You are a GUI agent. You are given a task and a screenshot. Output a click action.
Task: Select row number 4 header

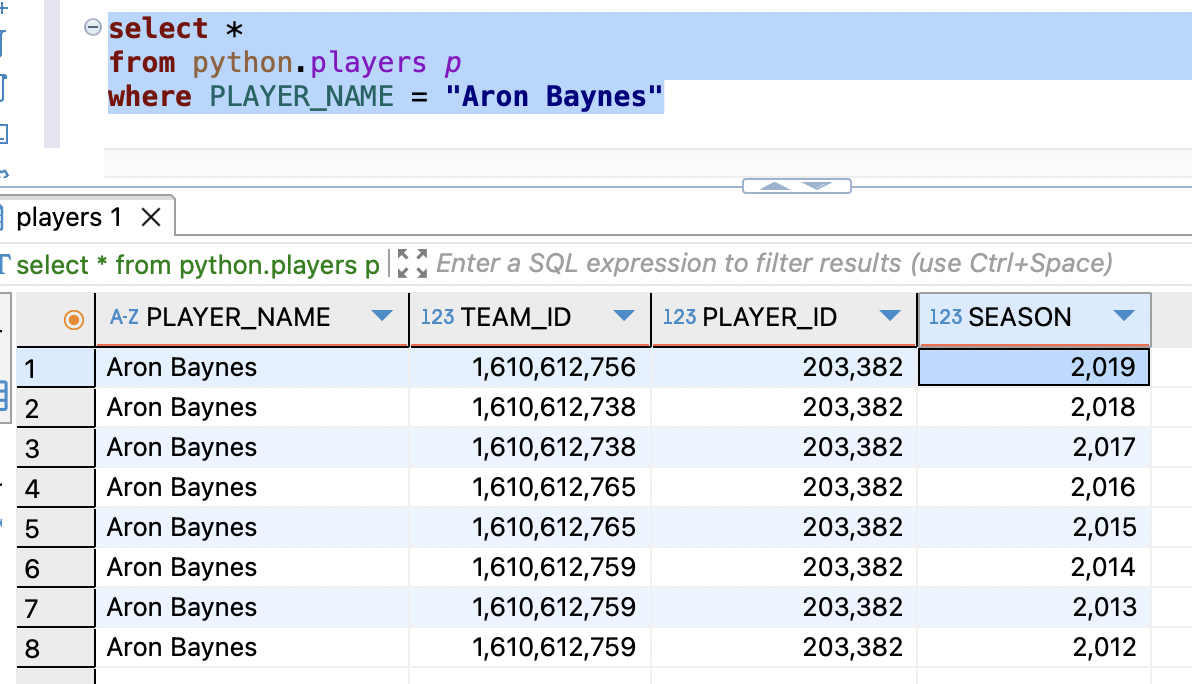55,488
